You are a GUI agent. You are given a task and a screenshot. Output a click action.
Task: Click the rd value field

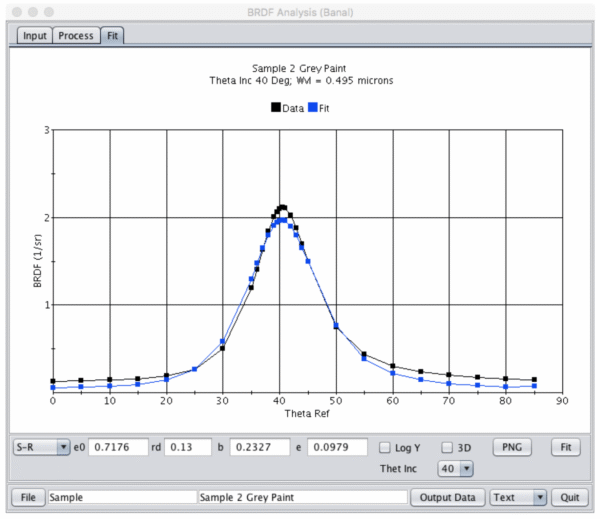pyautogui.click(x=189, y=447)
